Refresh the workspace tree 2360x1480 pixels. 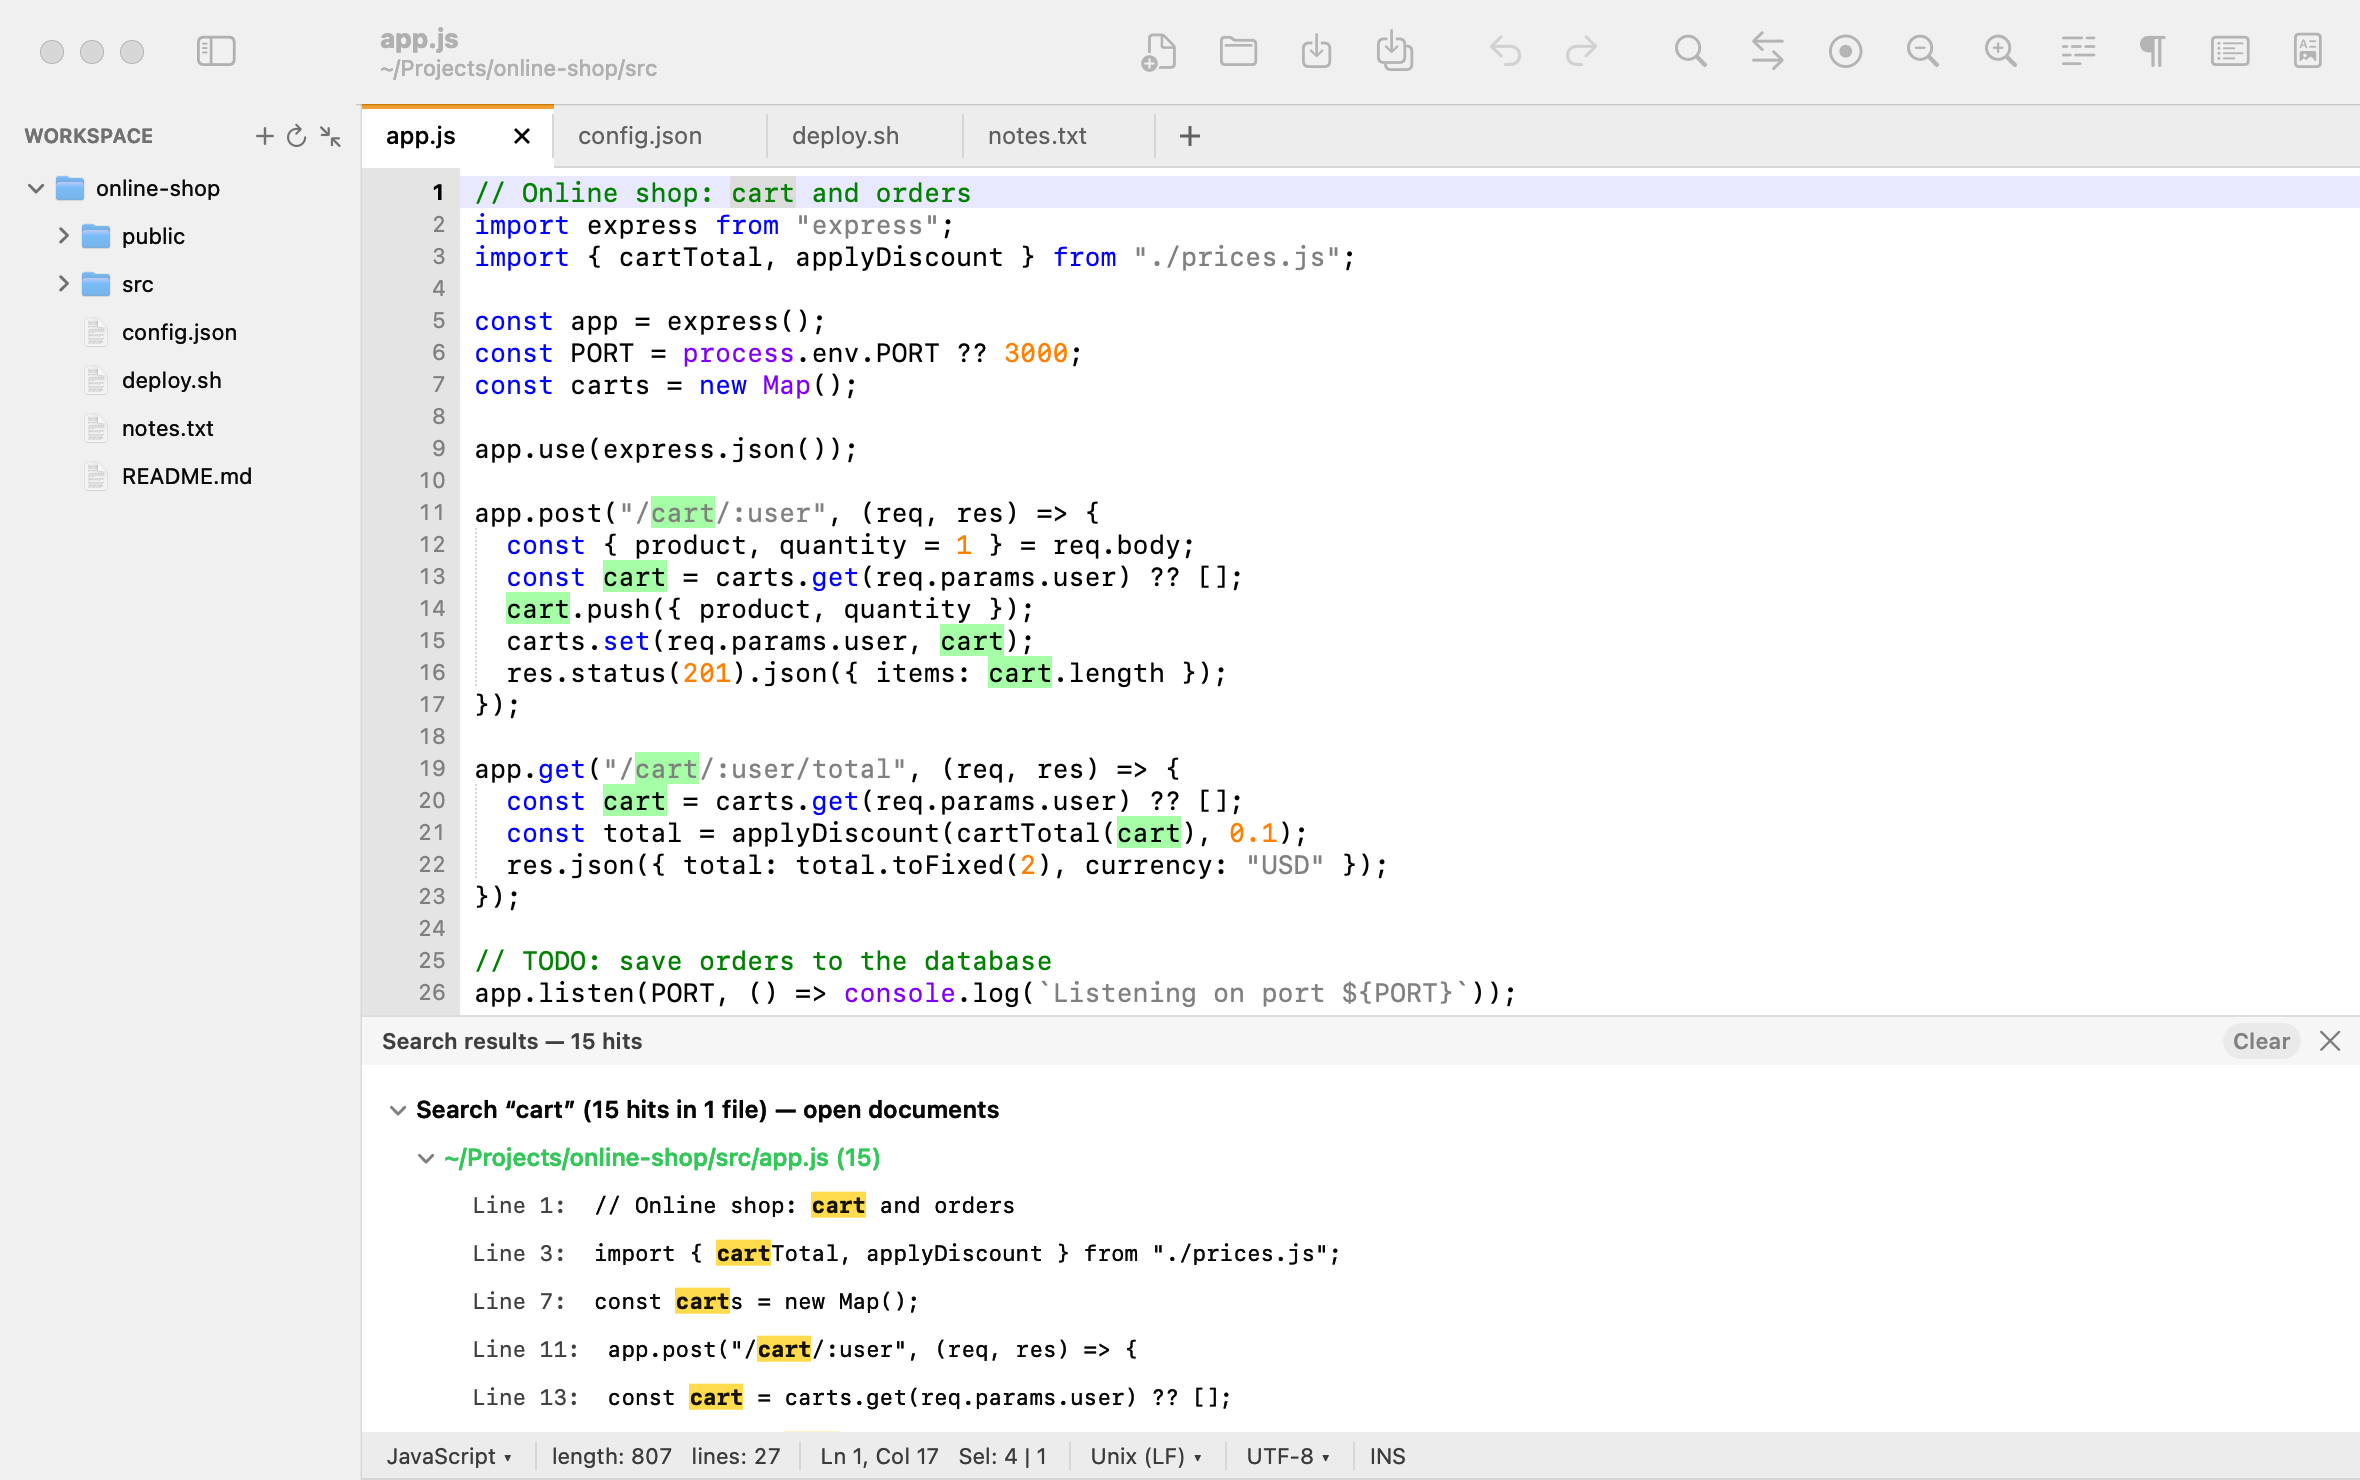[296, 136]
